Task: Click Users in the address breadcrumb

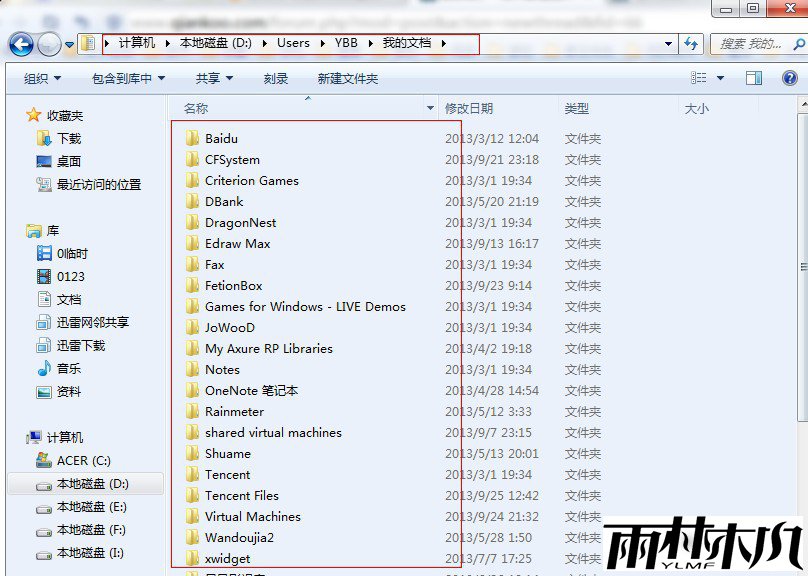Action: [293, 44]
